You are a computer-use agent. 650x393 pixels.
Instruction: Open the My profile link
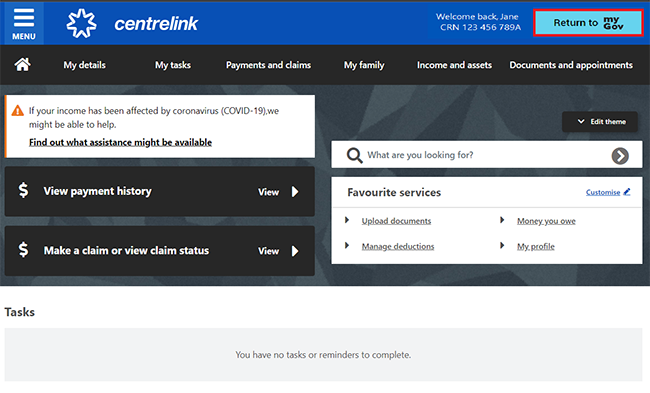[x=536, y=246]
